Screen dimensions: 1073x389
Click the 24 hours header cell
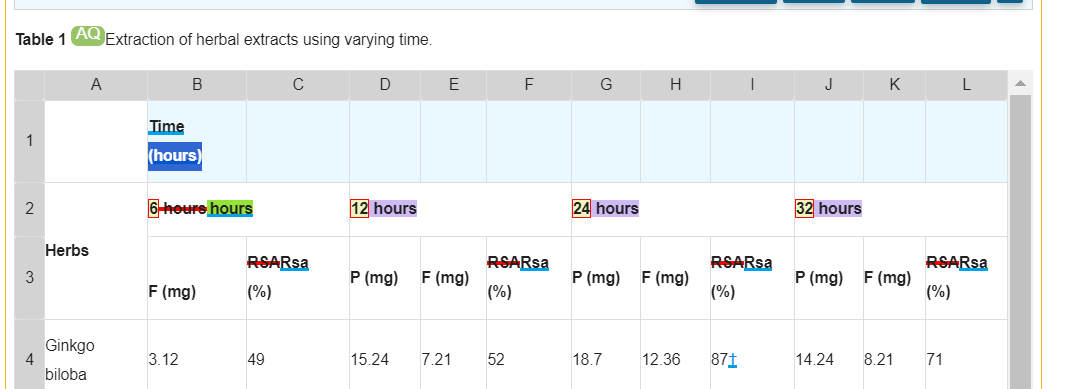coord(683,209)
